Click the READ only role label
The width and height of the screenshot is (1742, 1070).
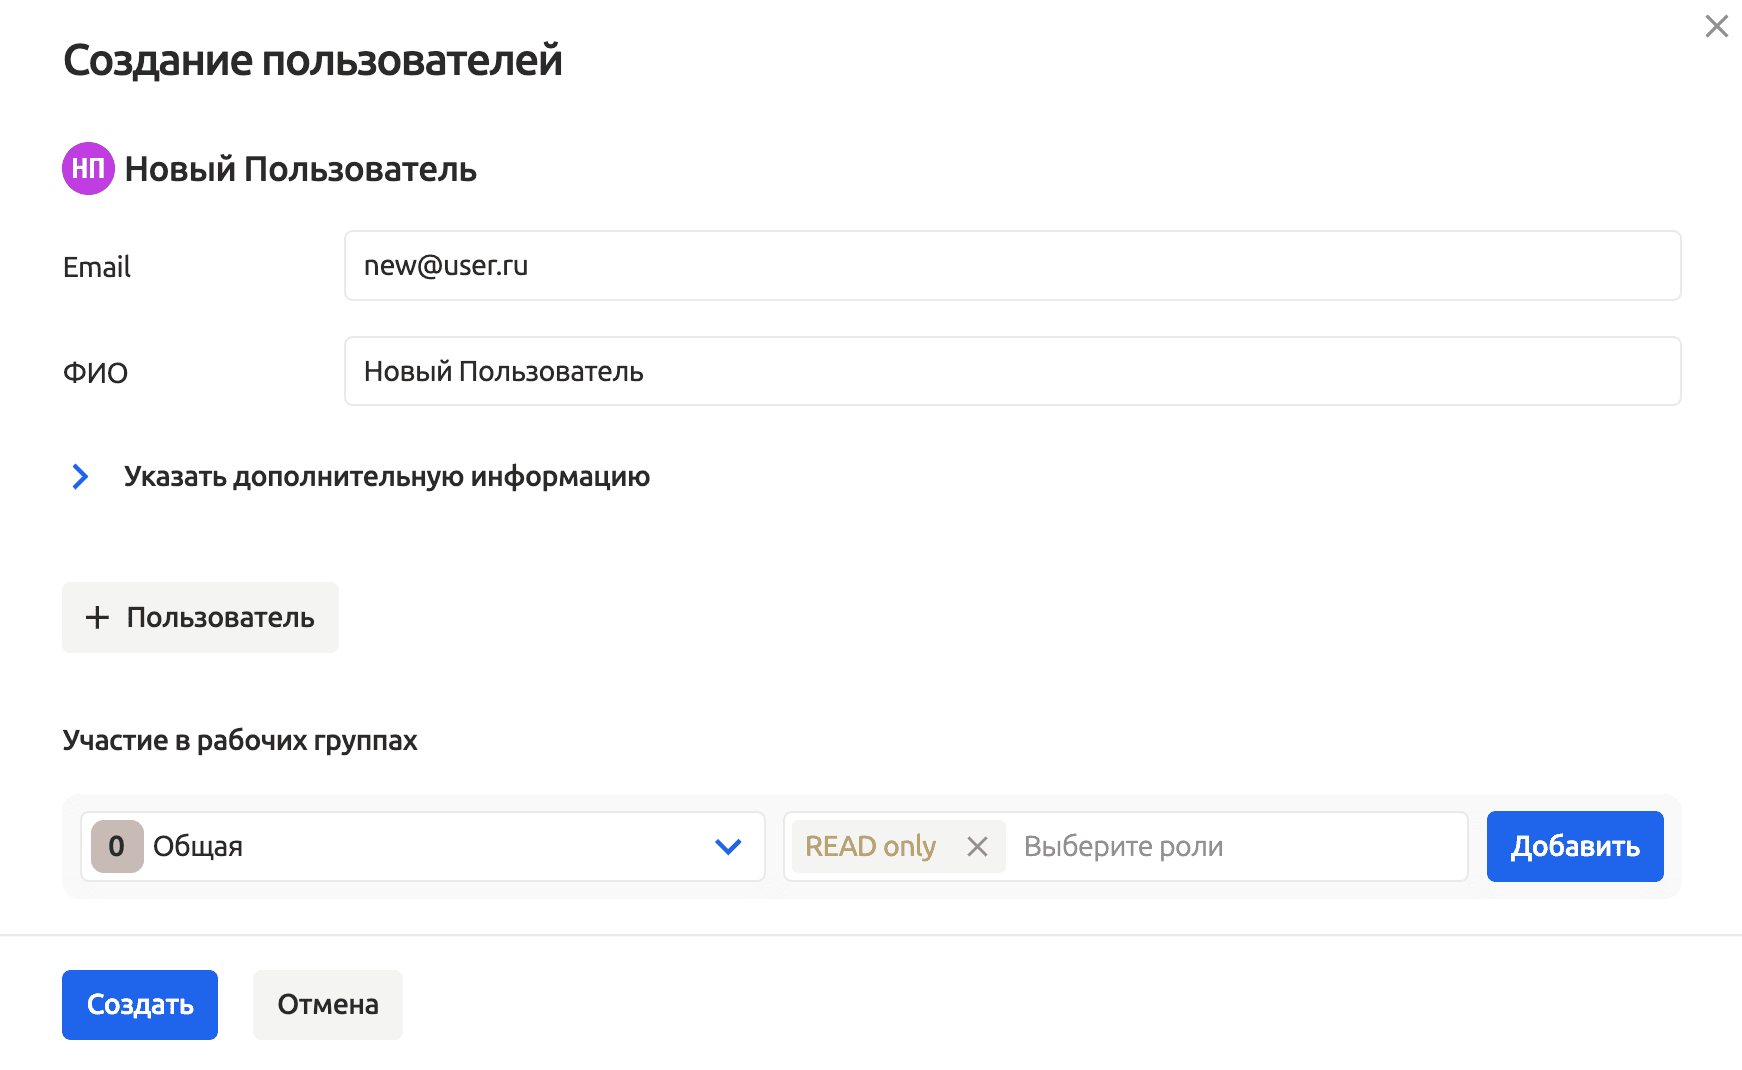coord(870,846)
